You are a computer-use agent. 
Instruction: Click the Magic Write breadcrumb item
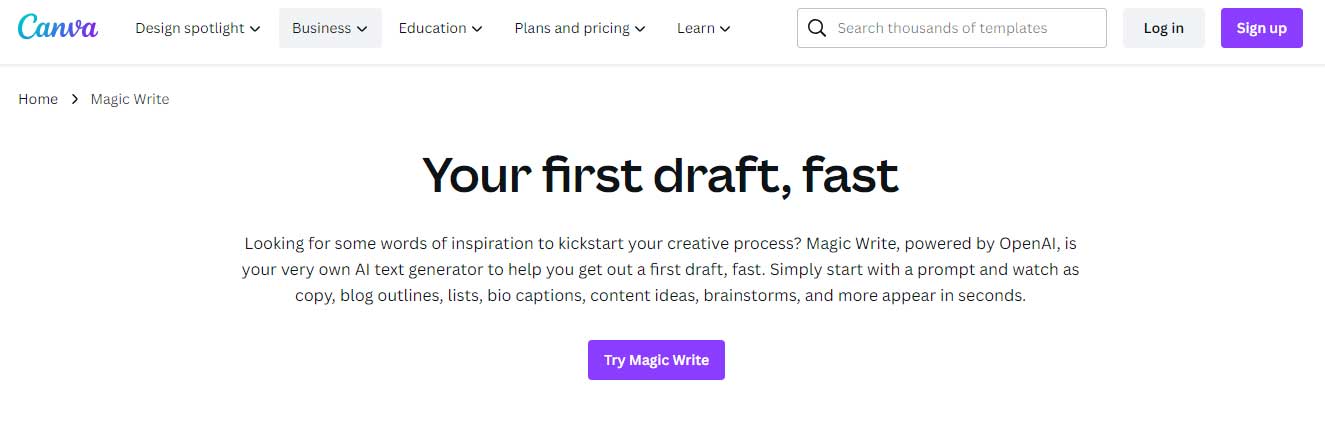(x=130, y=99)
